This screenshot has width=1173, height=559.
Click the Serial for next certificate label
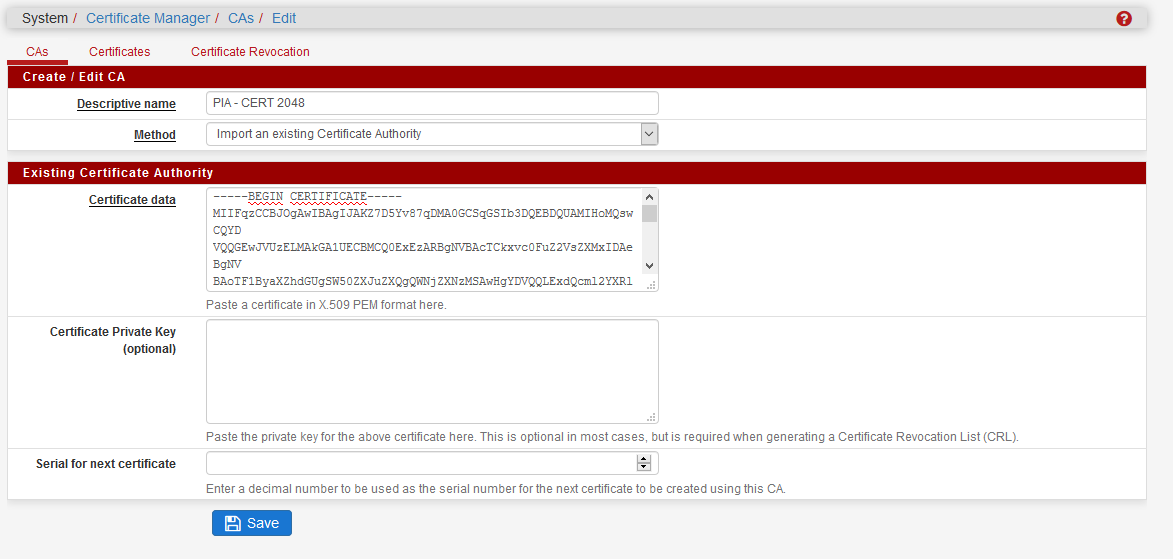point(106,464)
